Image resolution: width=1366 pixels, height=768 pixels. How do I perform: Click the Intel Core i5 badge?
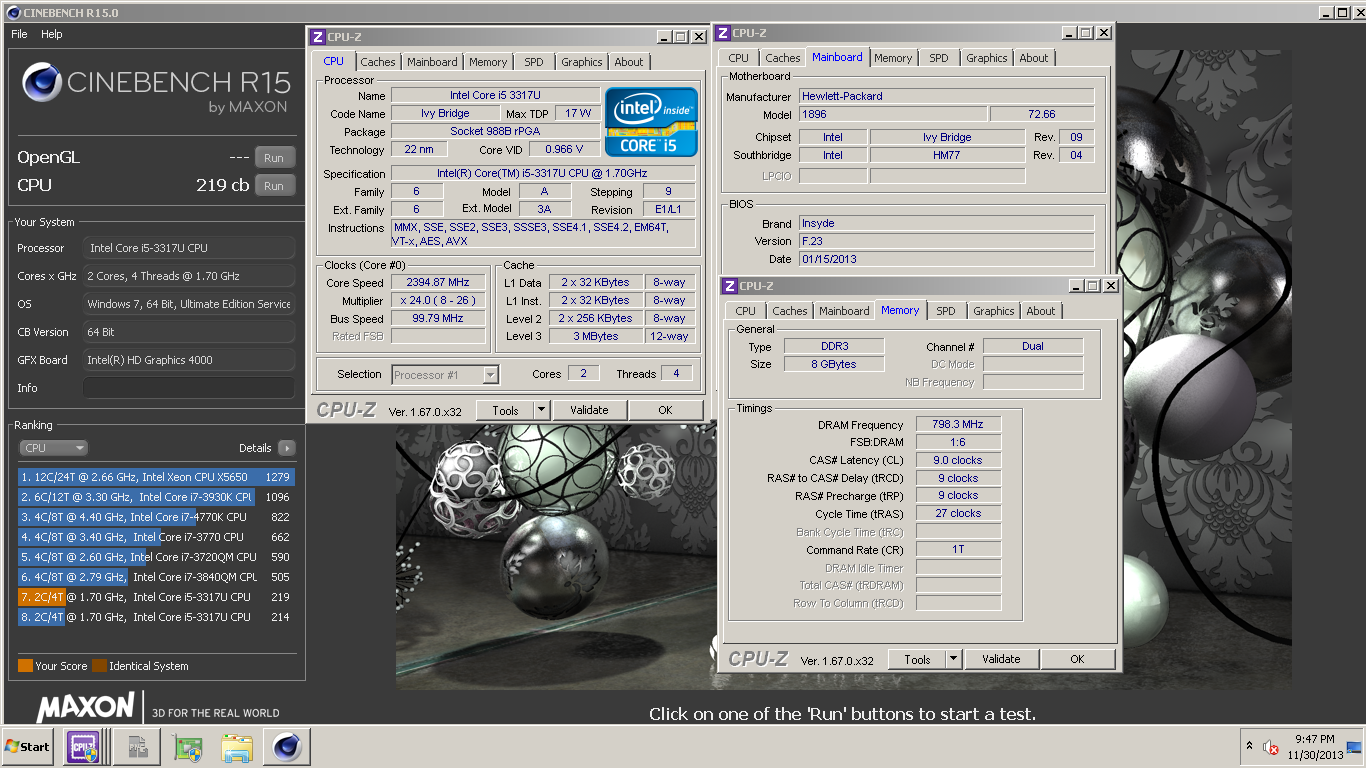pyautogui.click(x=651, y=122)
